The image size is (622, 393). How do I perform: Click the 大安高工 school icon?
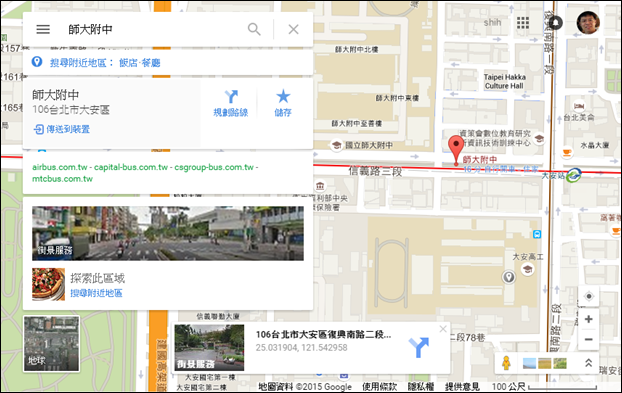[527, 269]
